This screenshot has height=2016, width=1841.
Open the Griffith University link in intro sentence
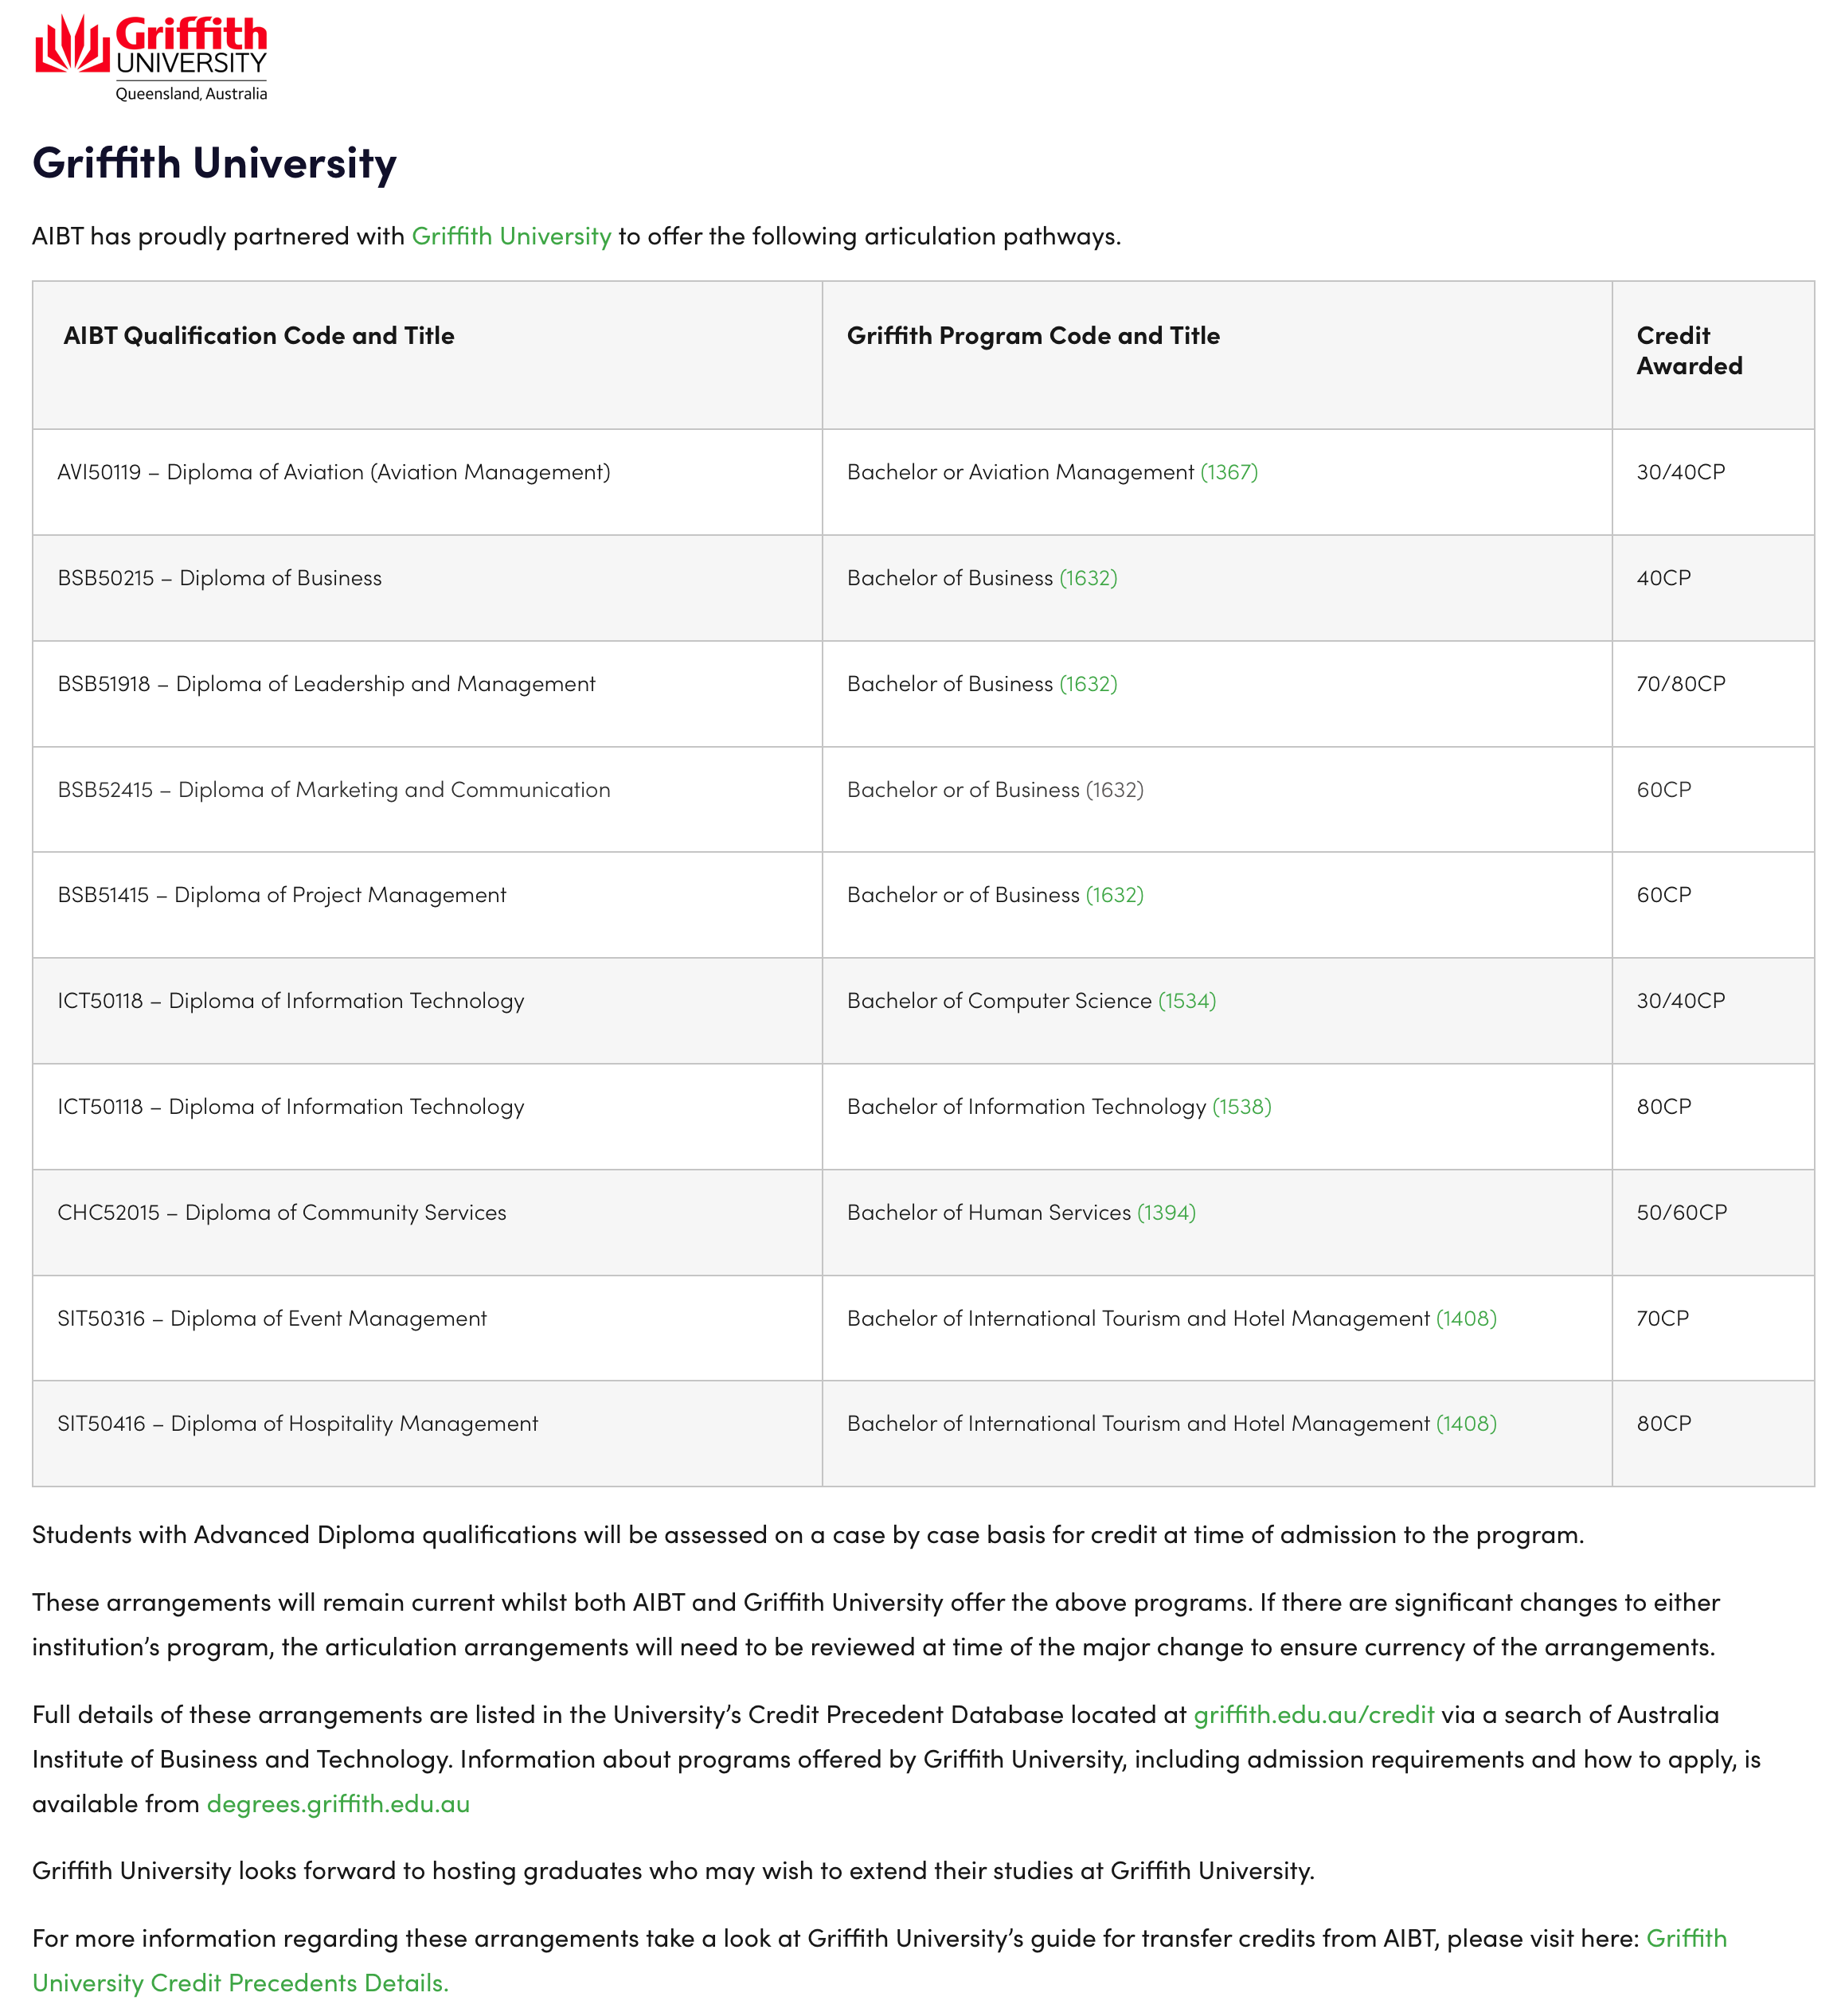(511, 236)
